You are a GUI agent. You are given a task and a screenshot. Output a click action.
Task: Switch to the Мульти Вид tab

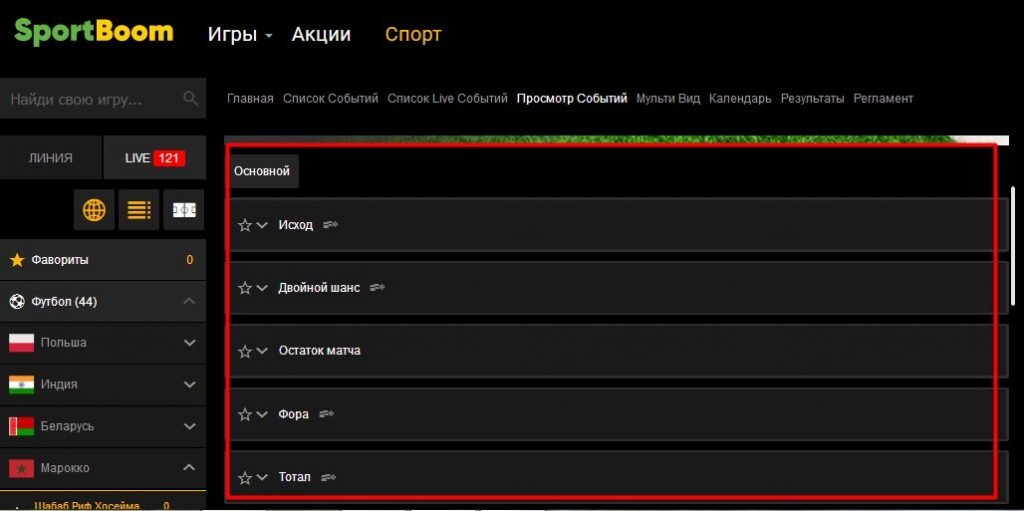(x=667, y=99)
